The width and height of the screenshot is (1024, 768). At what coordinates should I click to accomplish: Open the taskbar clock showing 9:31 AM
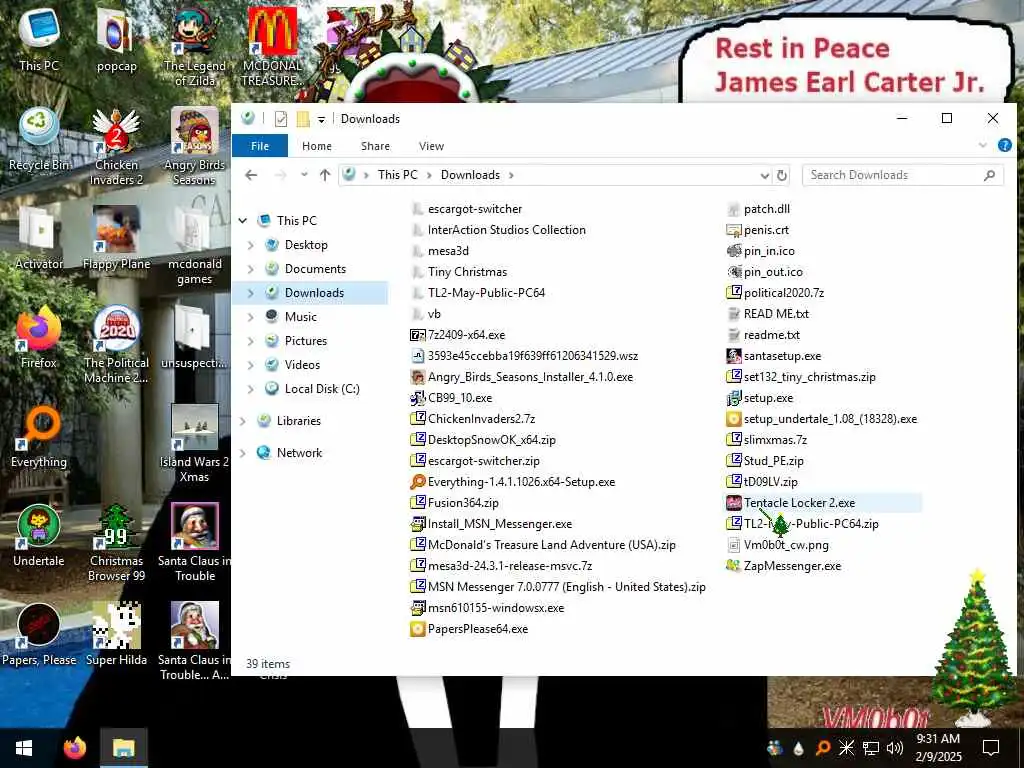pos(938,748)
